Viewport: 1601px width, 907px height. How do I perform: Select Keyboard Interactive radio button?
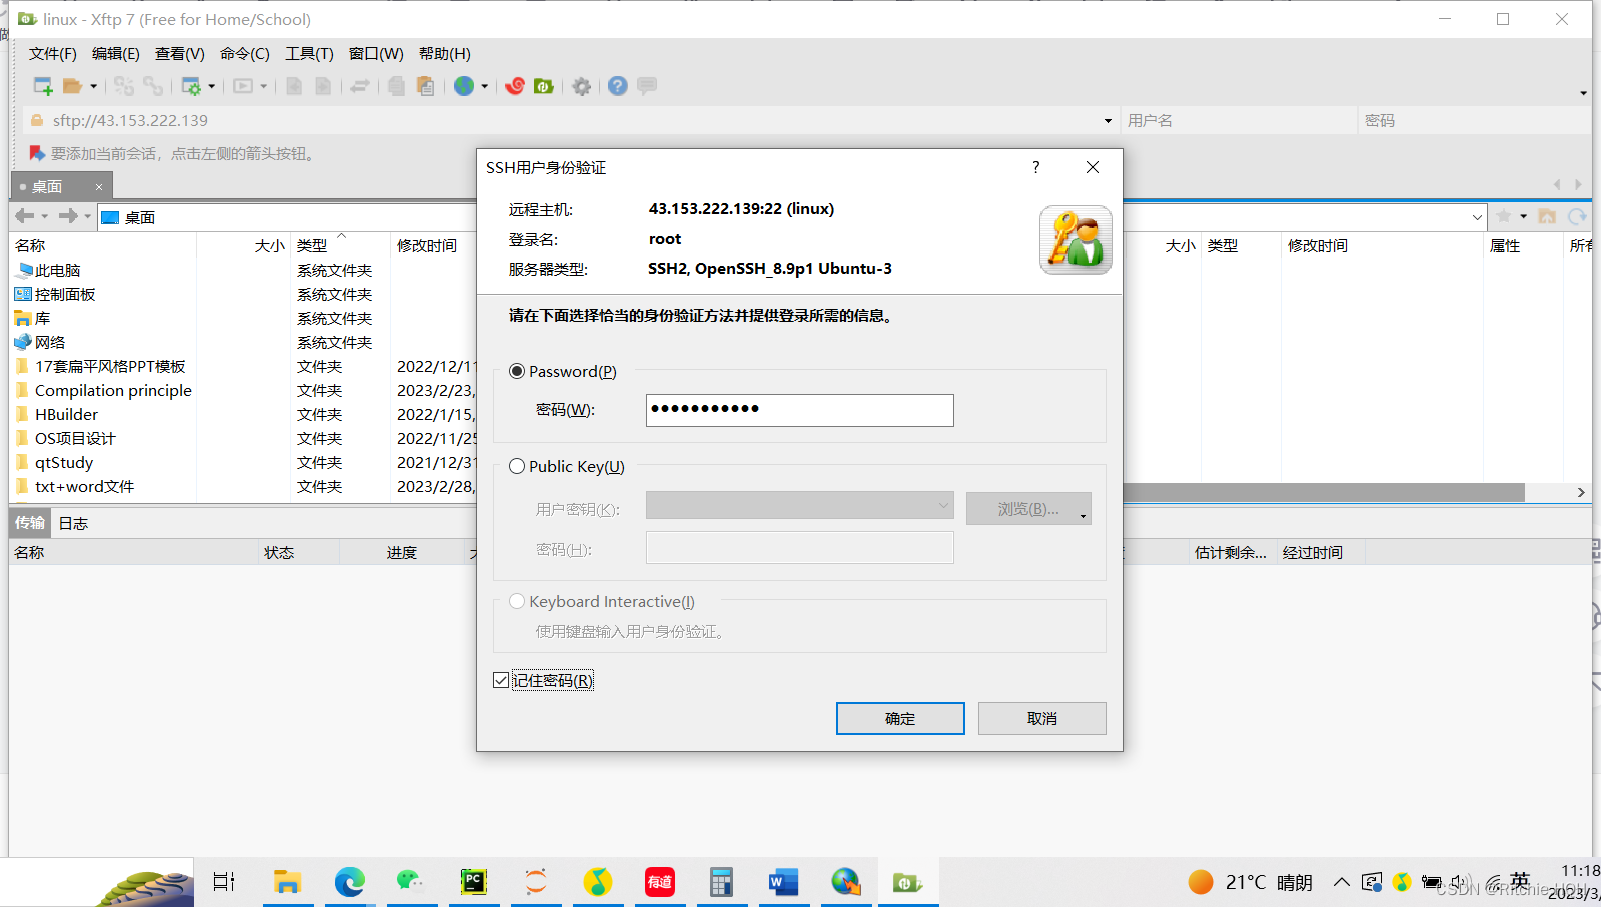click(517, 601)
